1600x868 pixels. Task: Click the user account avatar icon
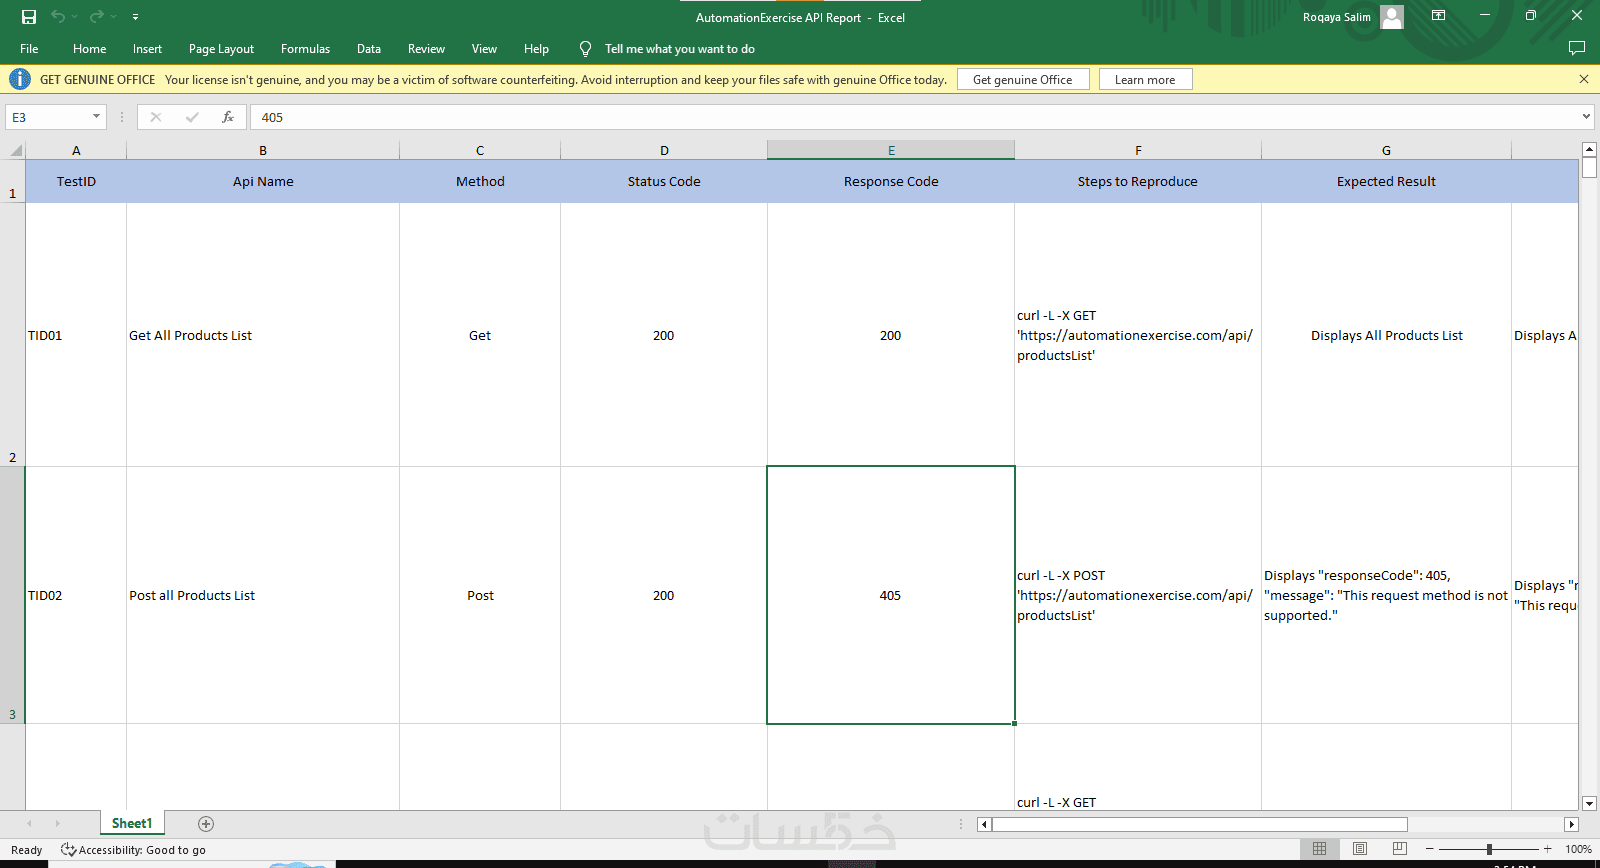coord(1392,17)
